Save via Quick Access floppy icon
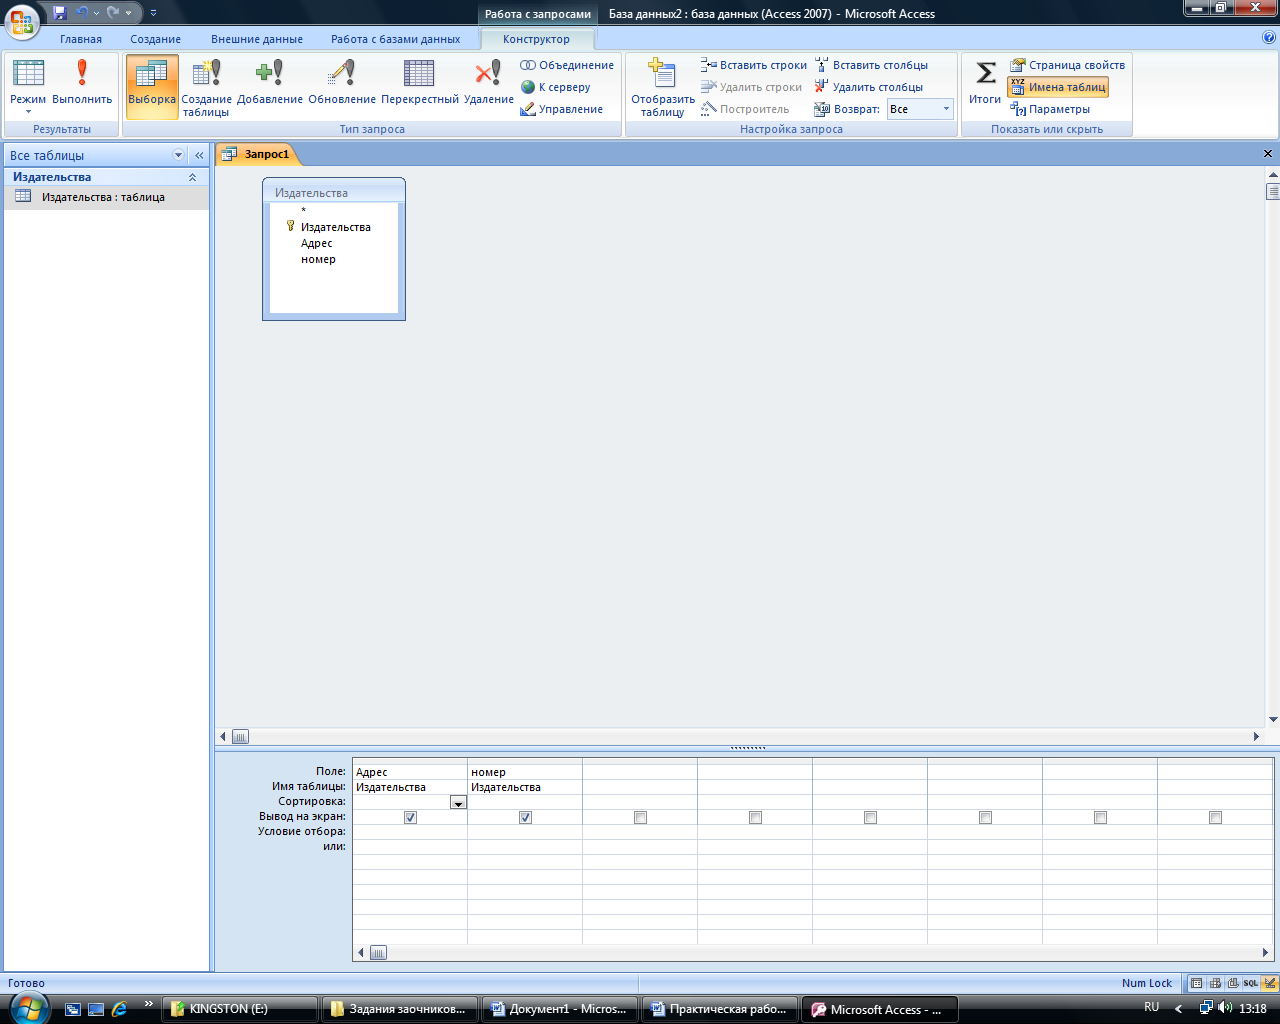 point(60,13)
